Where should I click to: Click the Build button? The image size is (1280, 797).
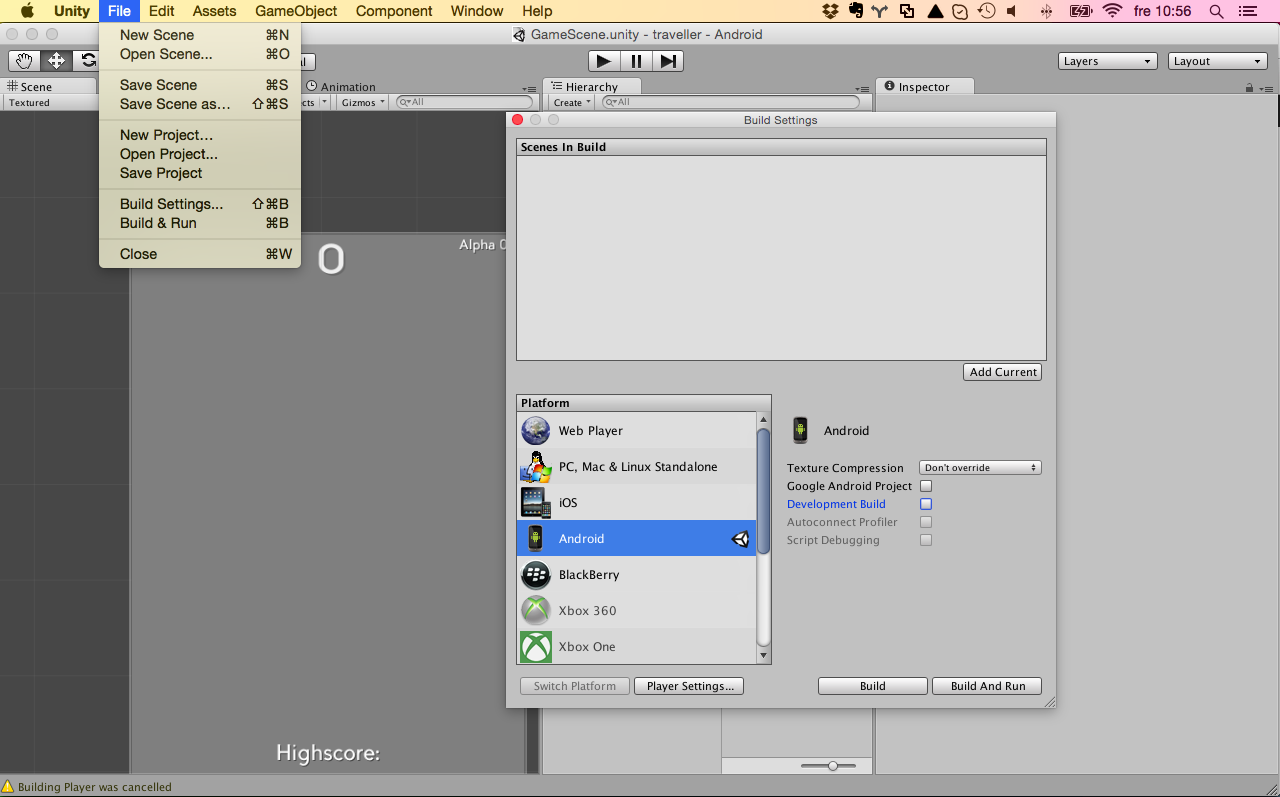coord(873,686)
